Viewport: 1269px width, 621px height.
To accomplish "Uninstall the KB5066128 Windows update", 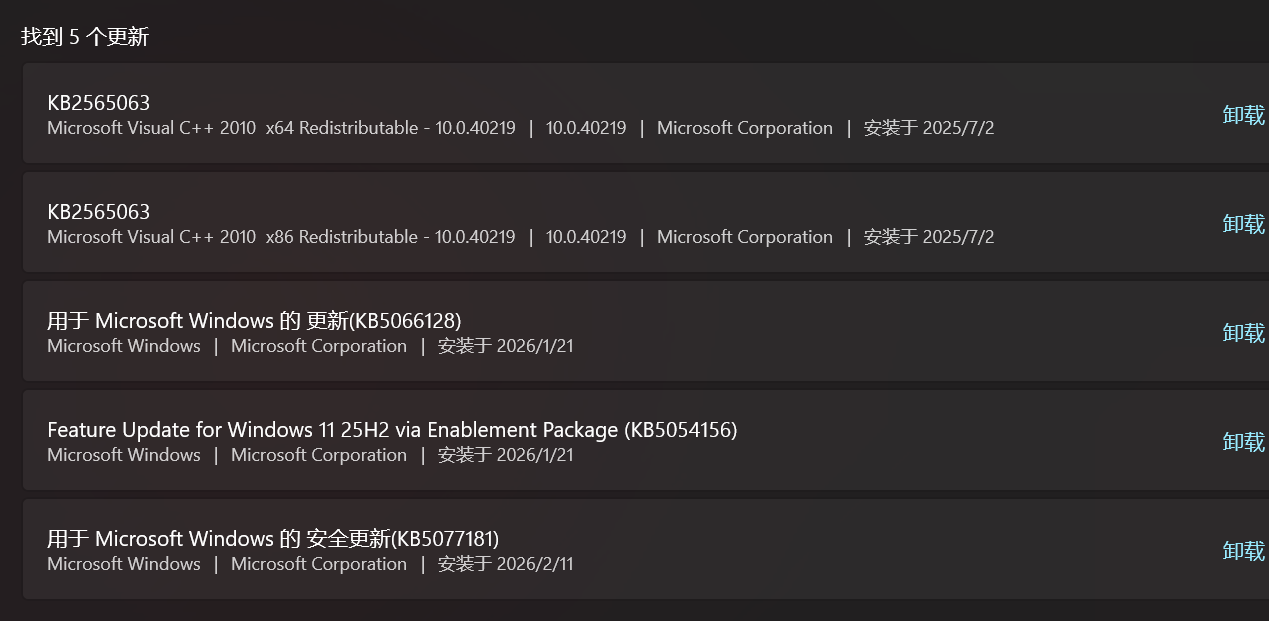I will point(1243,333).
